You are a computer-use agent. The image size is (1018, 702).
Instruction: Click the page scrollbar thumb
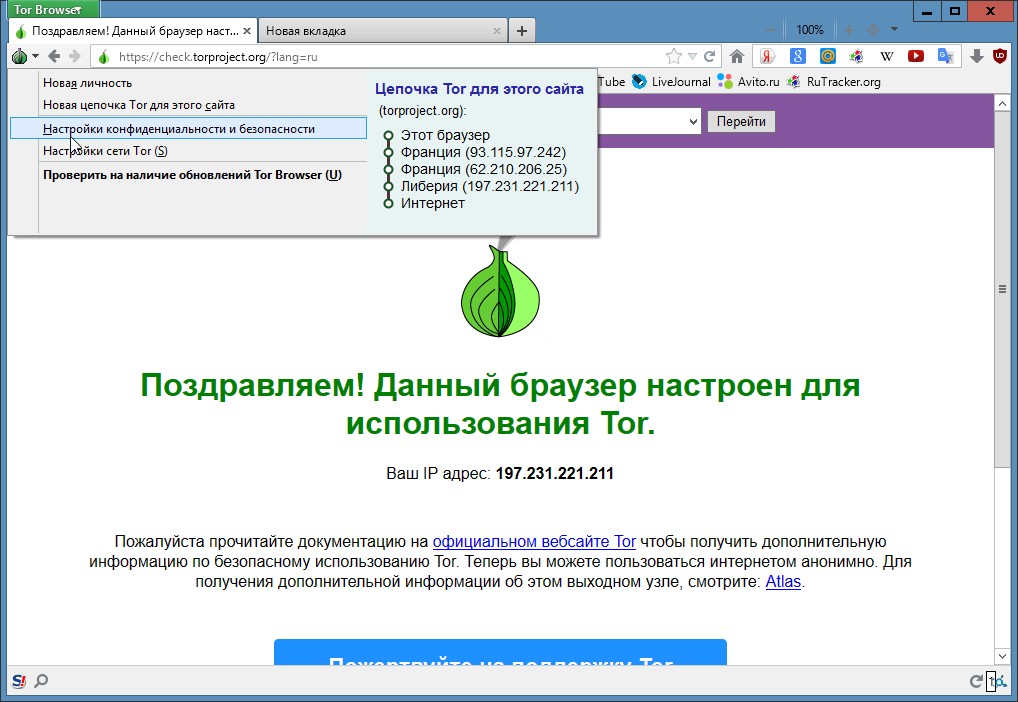click(1002, 288)
